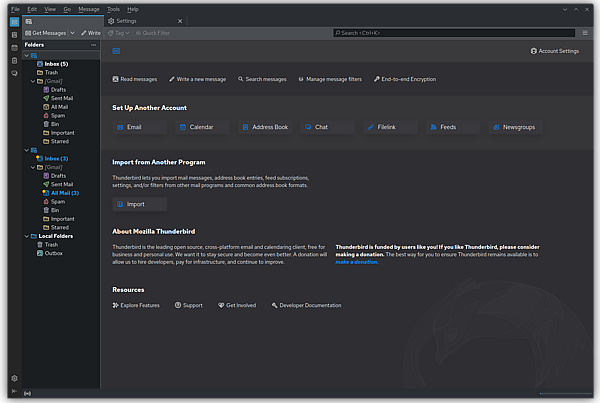Collapse the spaces toolbar with the bottom-left arrow
The height and width of the screenshot is (403, 600).
14,391
